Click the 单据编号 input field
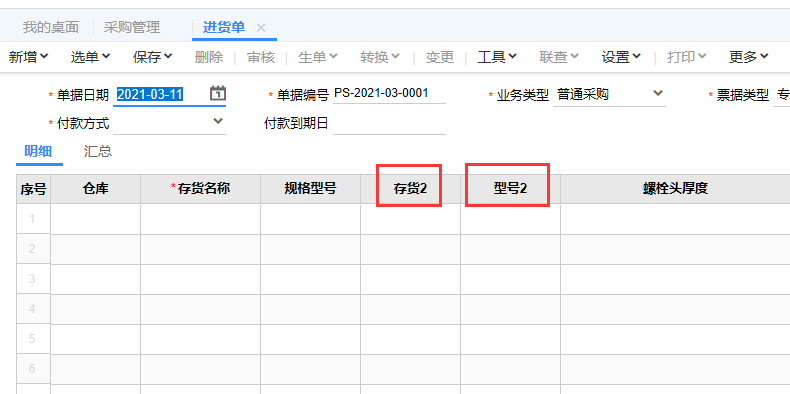790x394 pixels. 389,94
